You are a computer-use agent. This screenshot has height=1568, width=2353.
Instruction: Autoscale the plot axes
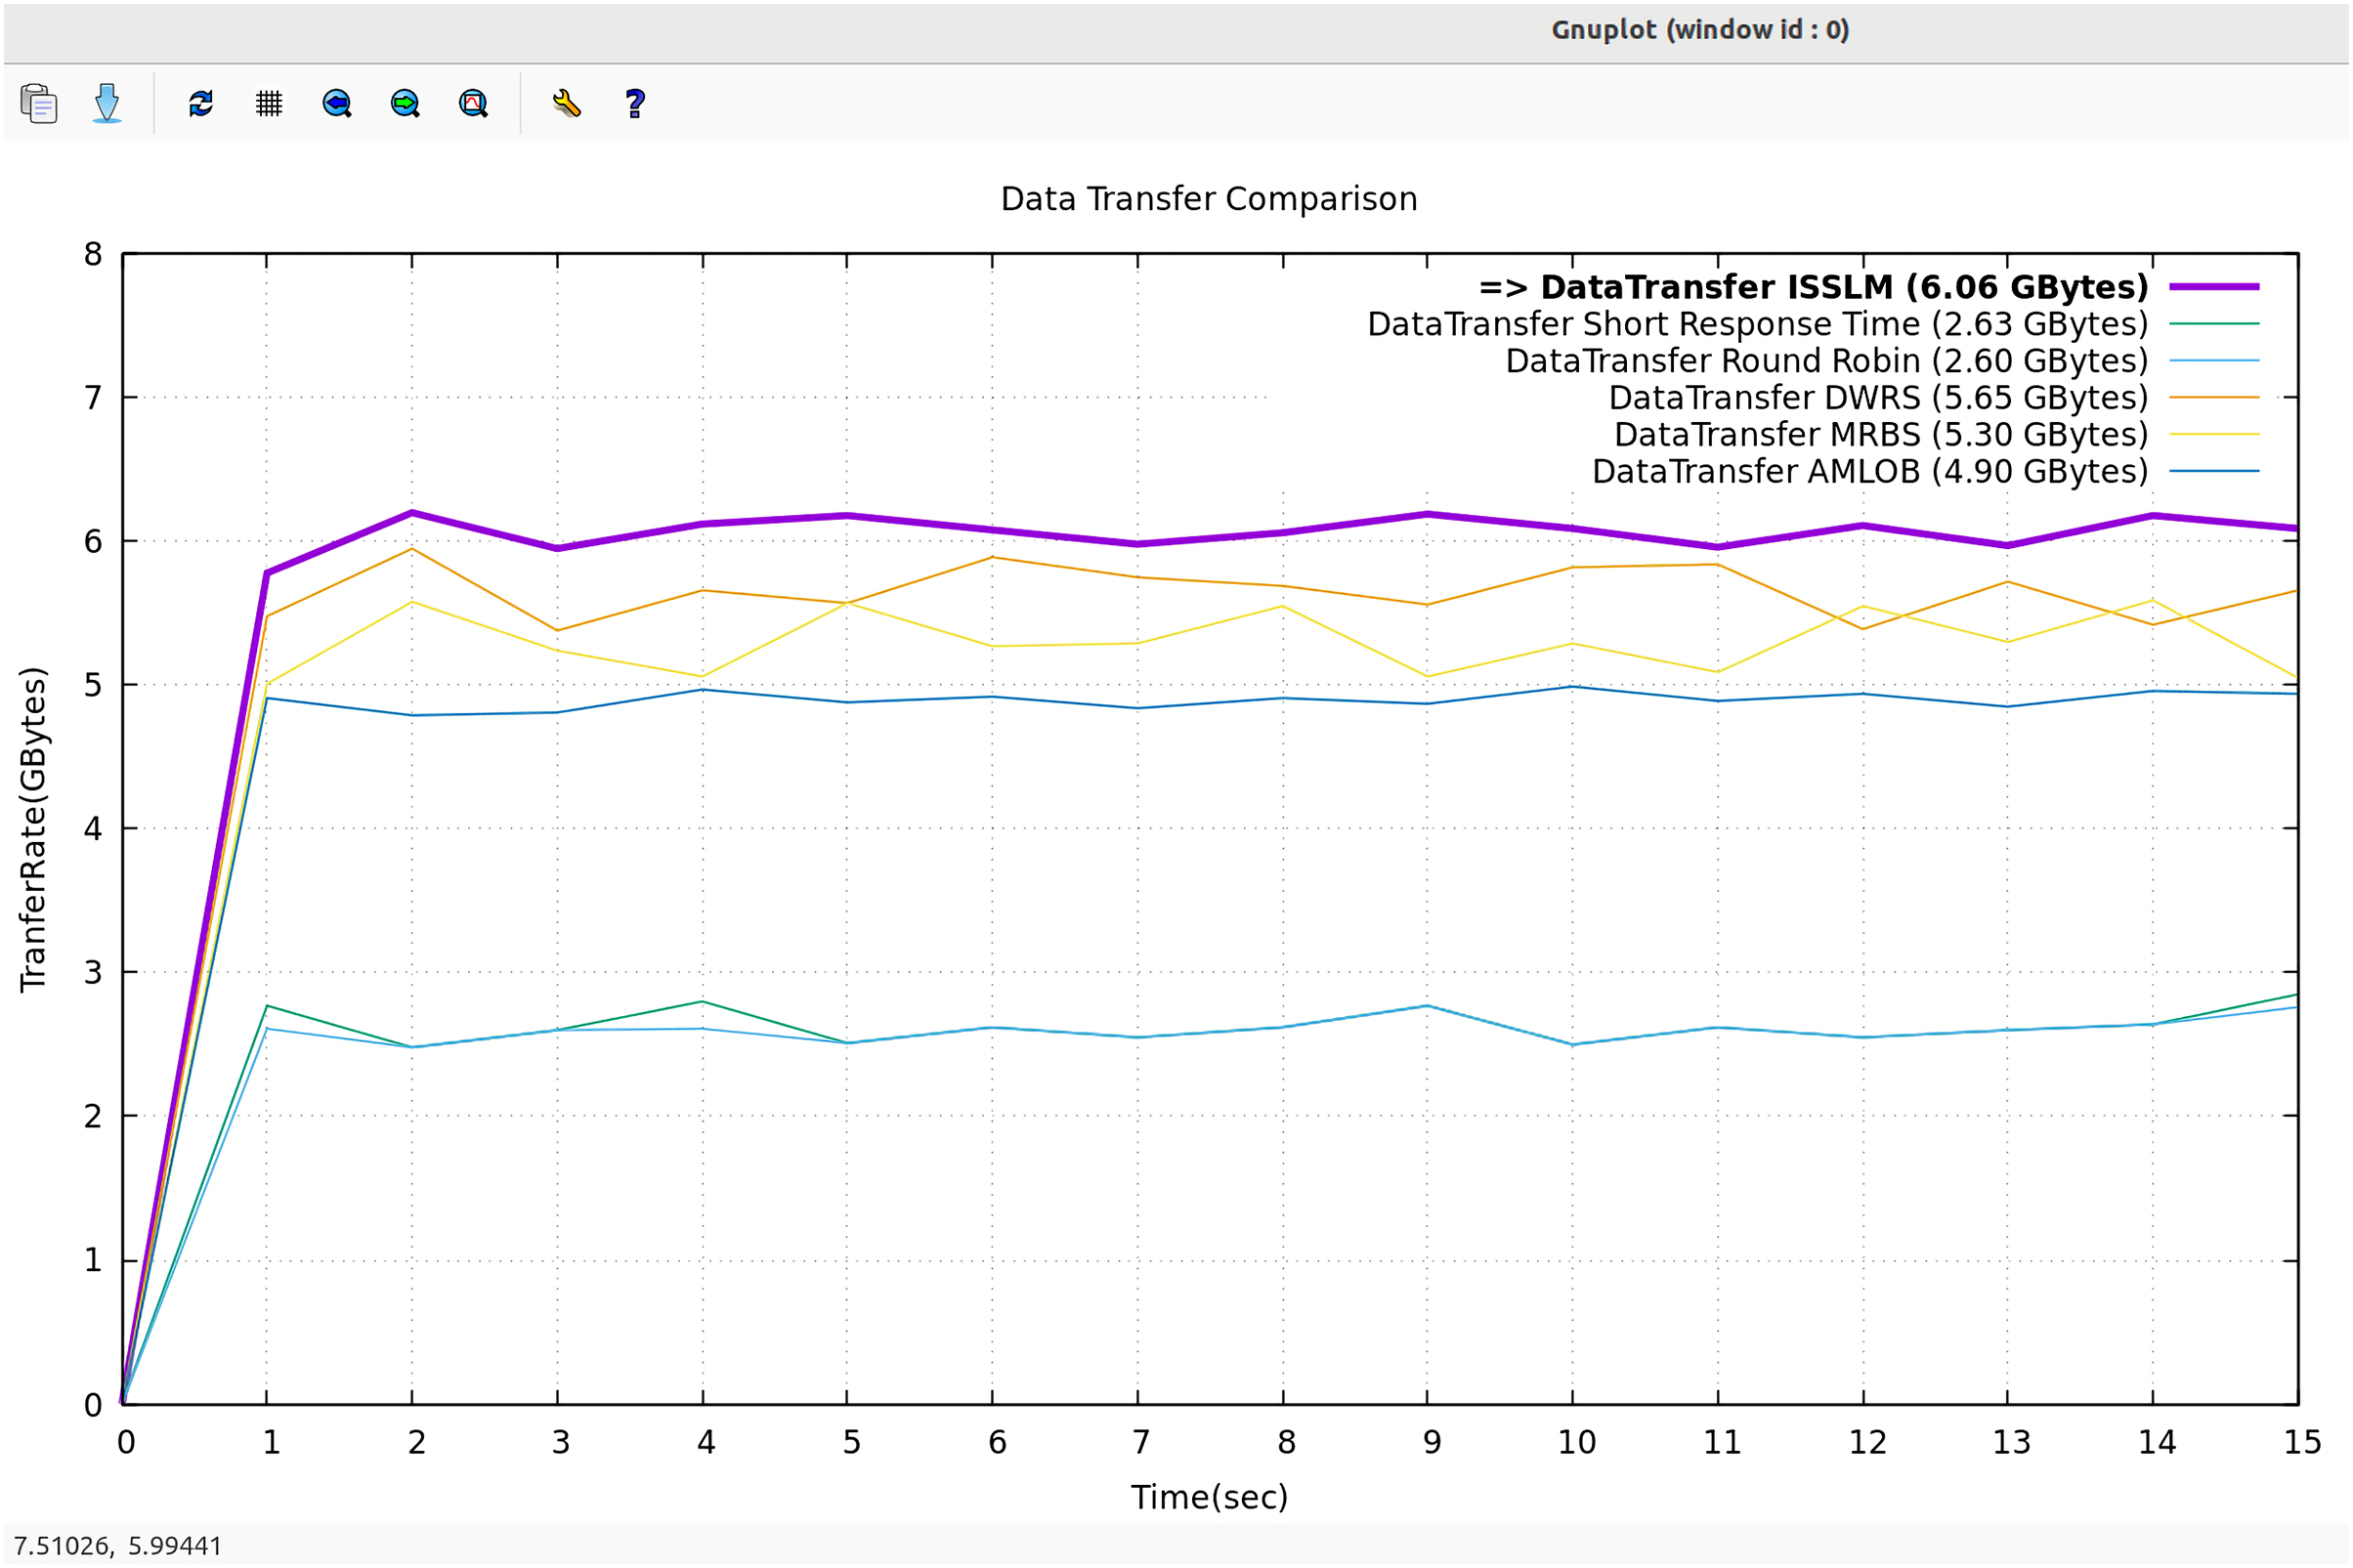[x=473, y=104]
